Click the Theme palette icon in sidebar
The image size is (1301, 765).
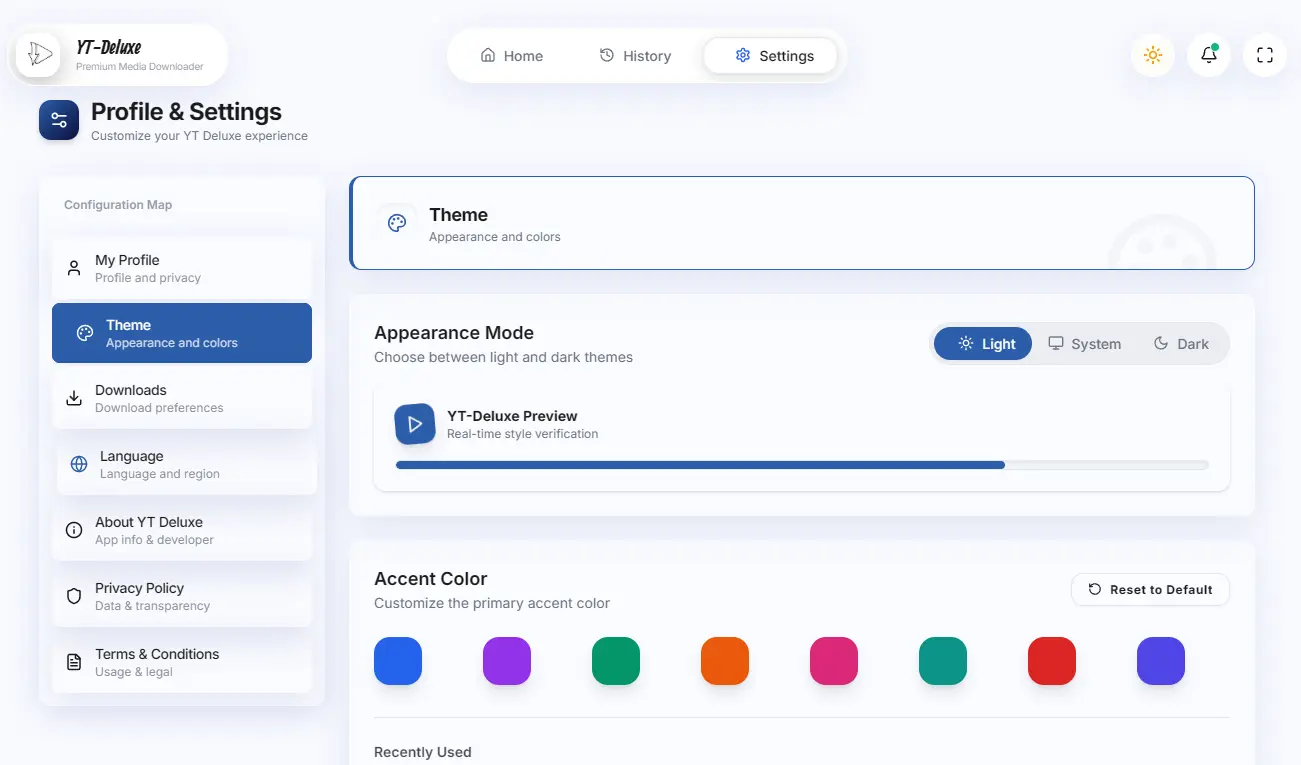click(x=85, y=333)
